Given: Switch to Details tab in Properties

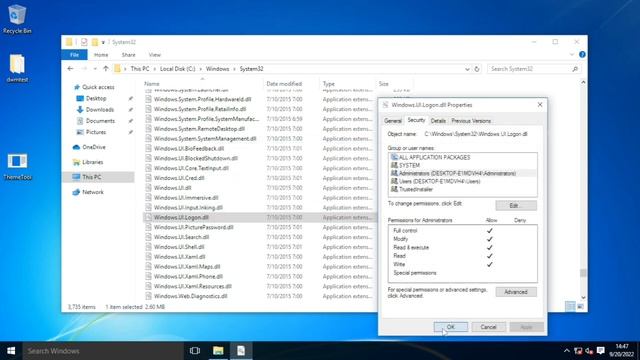Looking at the screenshot, I should click(x=438, y=121).
